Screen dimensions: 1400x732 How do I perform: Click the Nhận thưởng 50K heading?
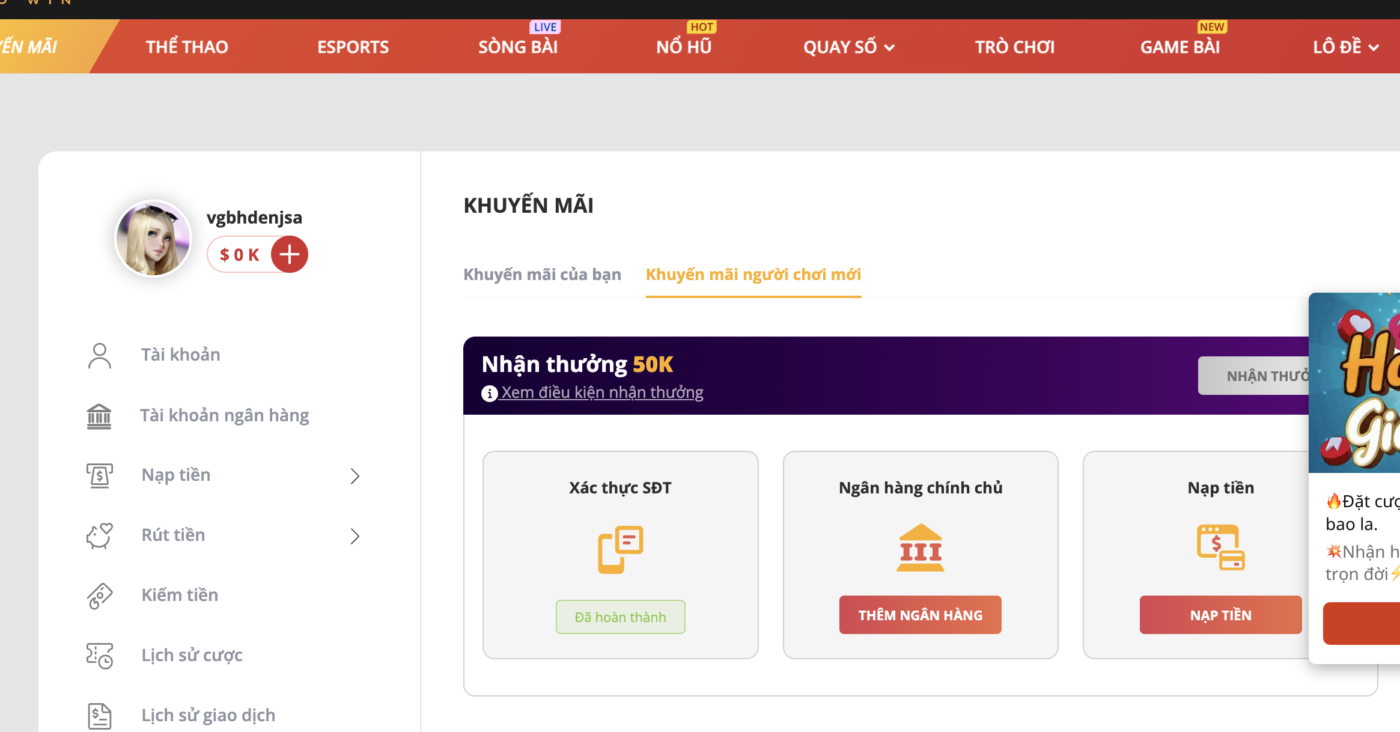pos(577,364)
